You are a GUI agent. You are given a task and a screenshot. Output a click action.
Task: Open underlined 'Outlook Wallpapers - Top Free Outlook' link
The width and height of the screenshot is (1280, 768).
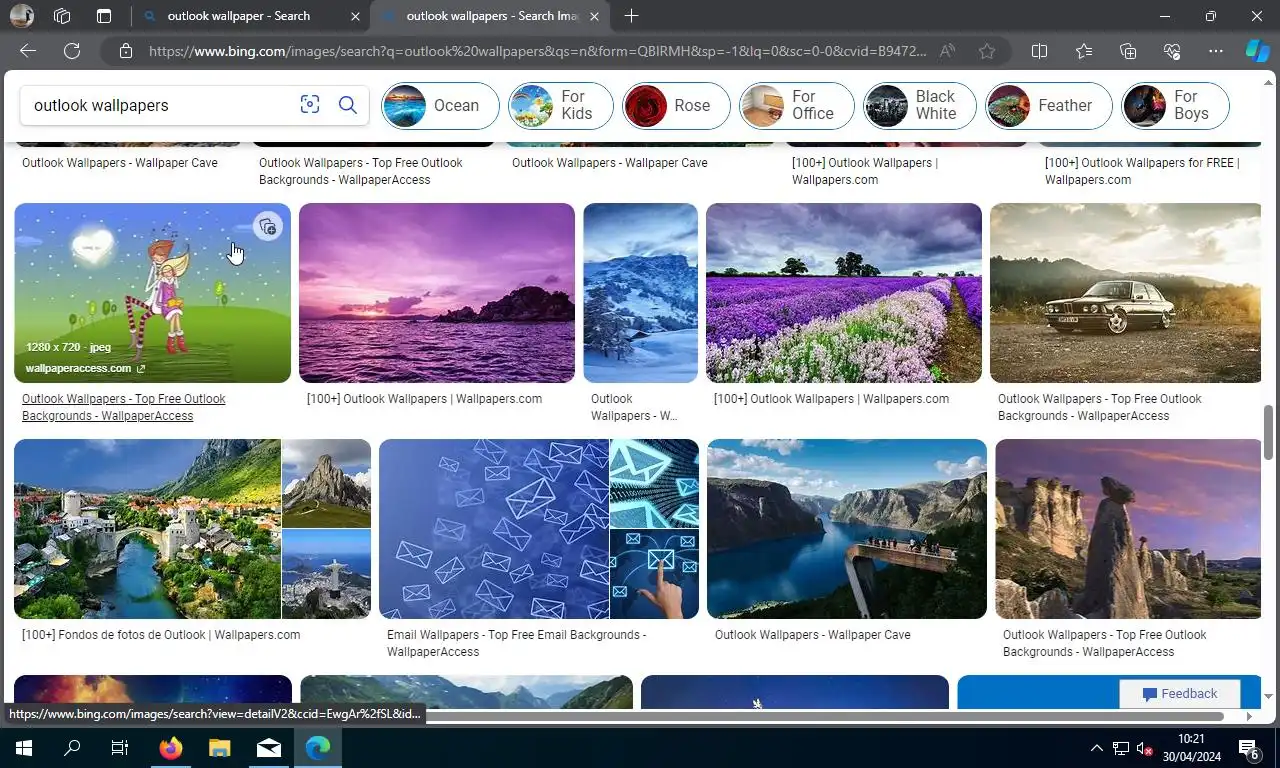pos(124,407)
